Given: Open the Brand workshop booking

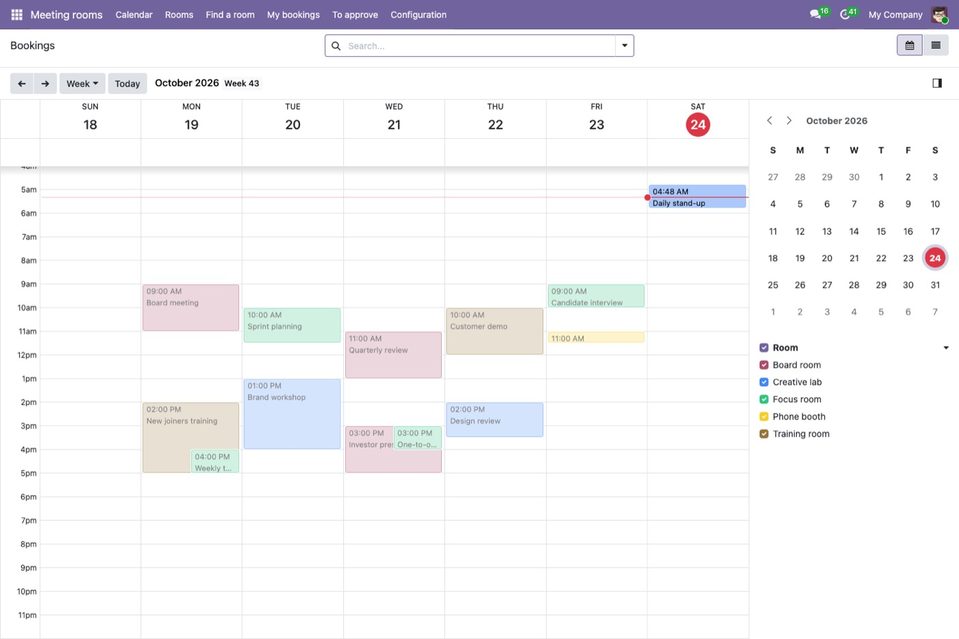Looking at the screenshot, I should coord(292,414).
